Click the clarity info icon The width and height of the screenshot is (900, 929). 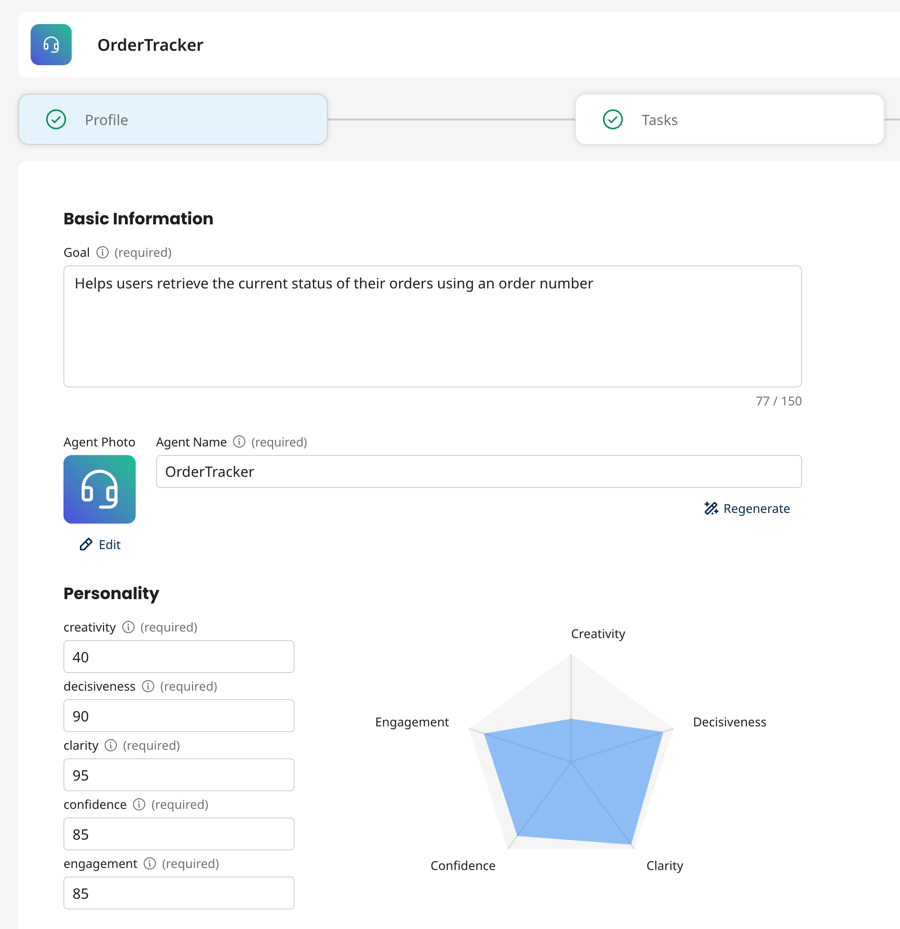click(x=111, y=746)
